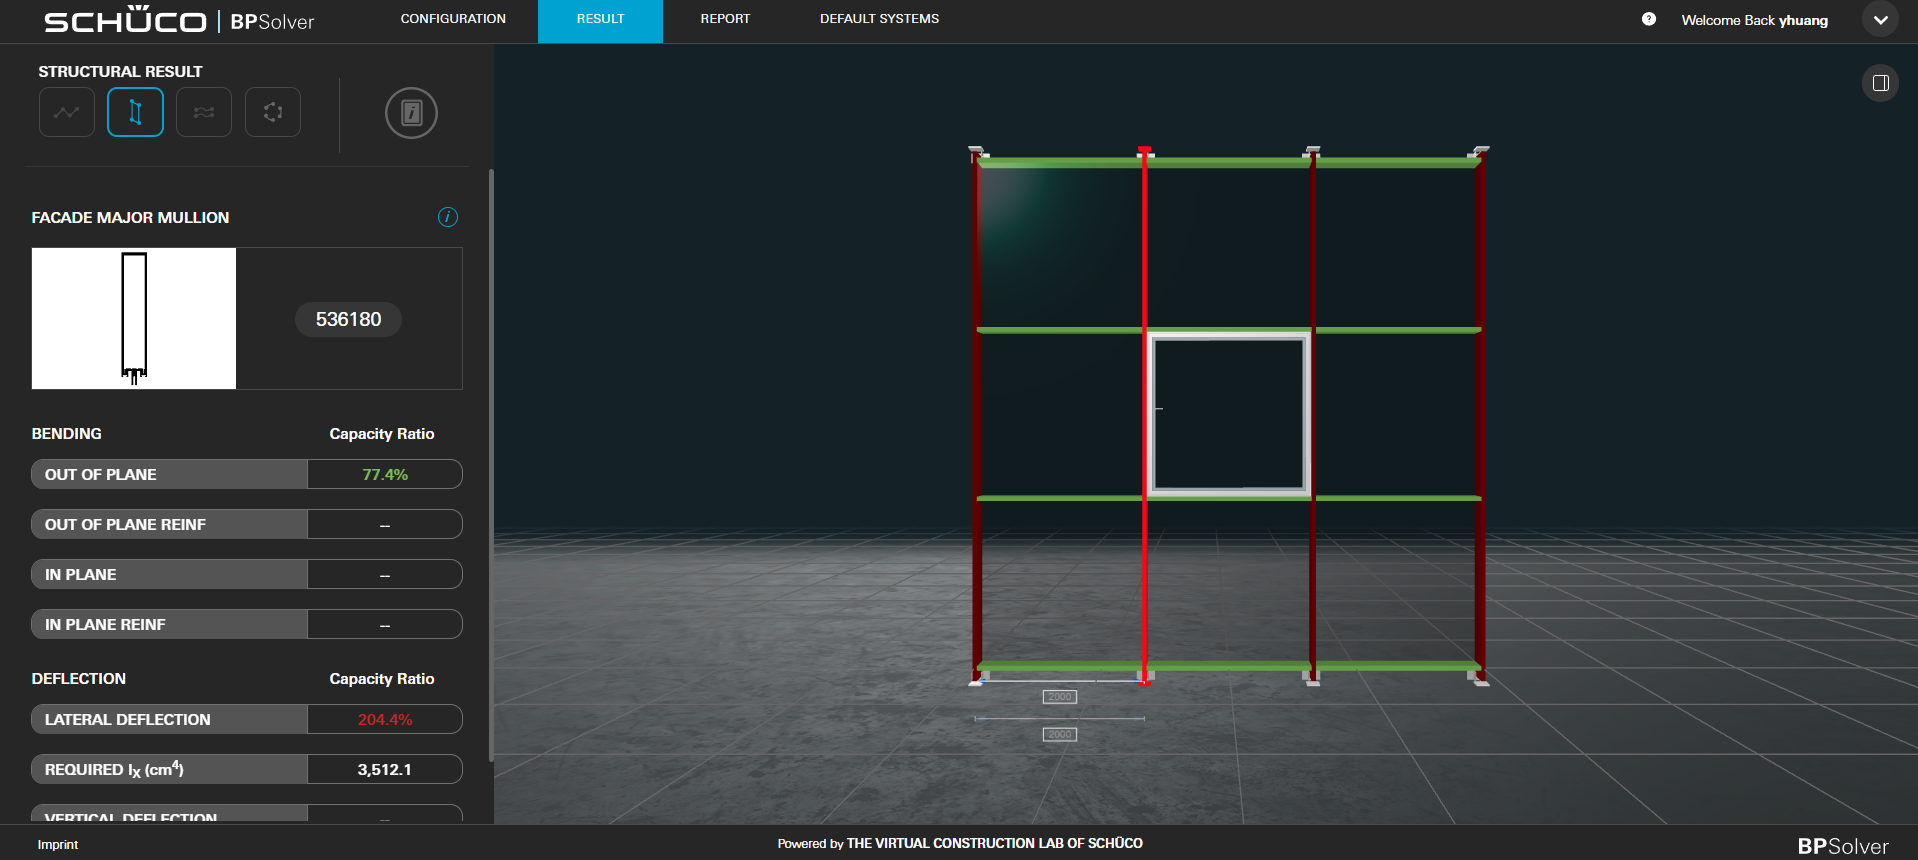The height and width of the screenshot is (860, 1918).
Task: Select the Lateral Deflection 204.4% row
Action: (x=246, y=719)
